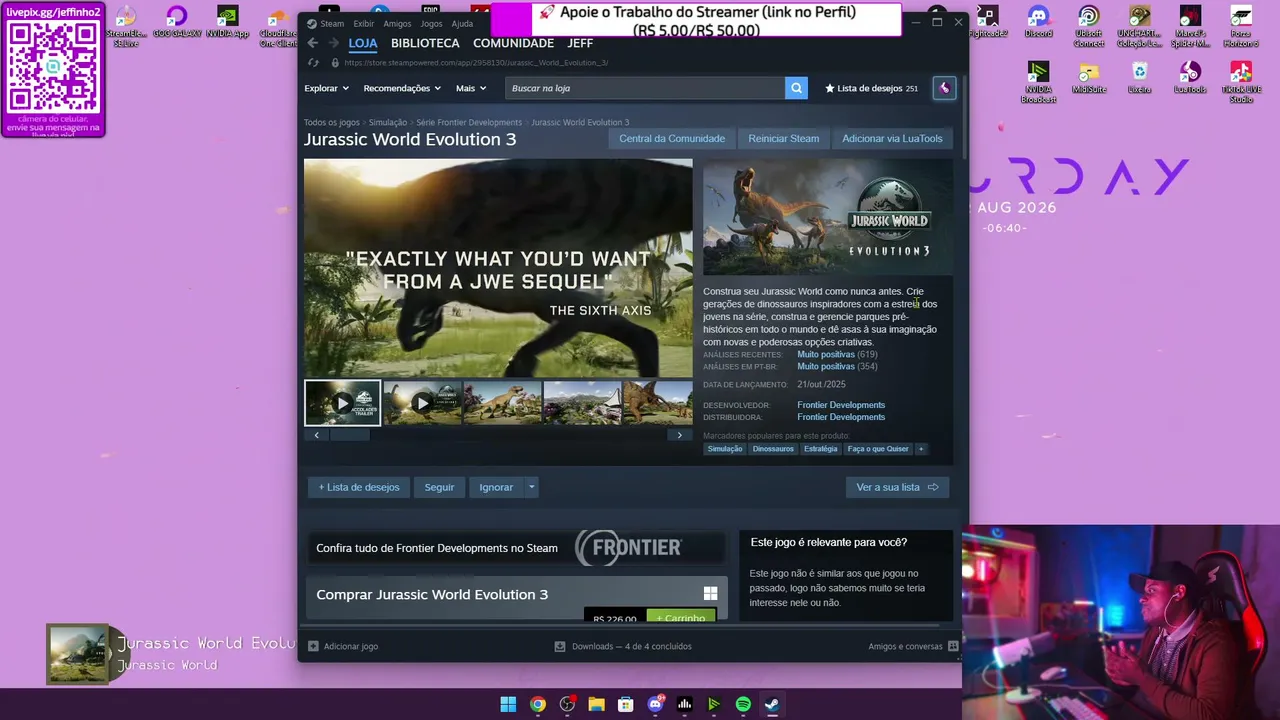
Task: Click the magnifier search button in the store
Action: (796, 88)
